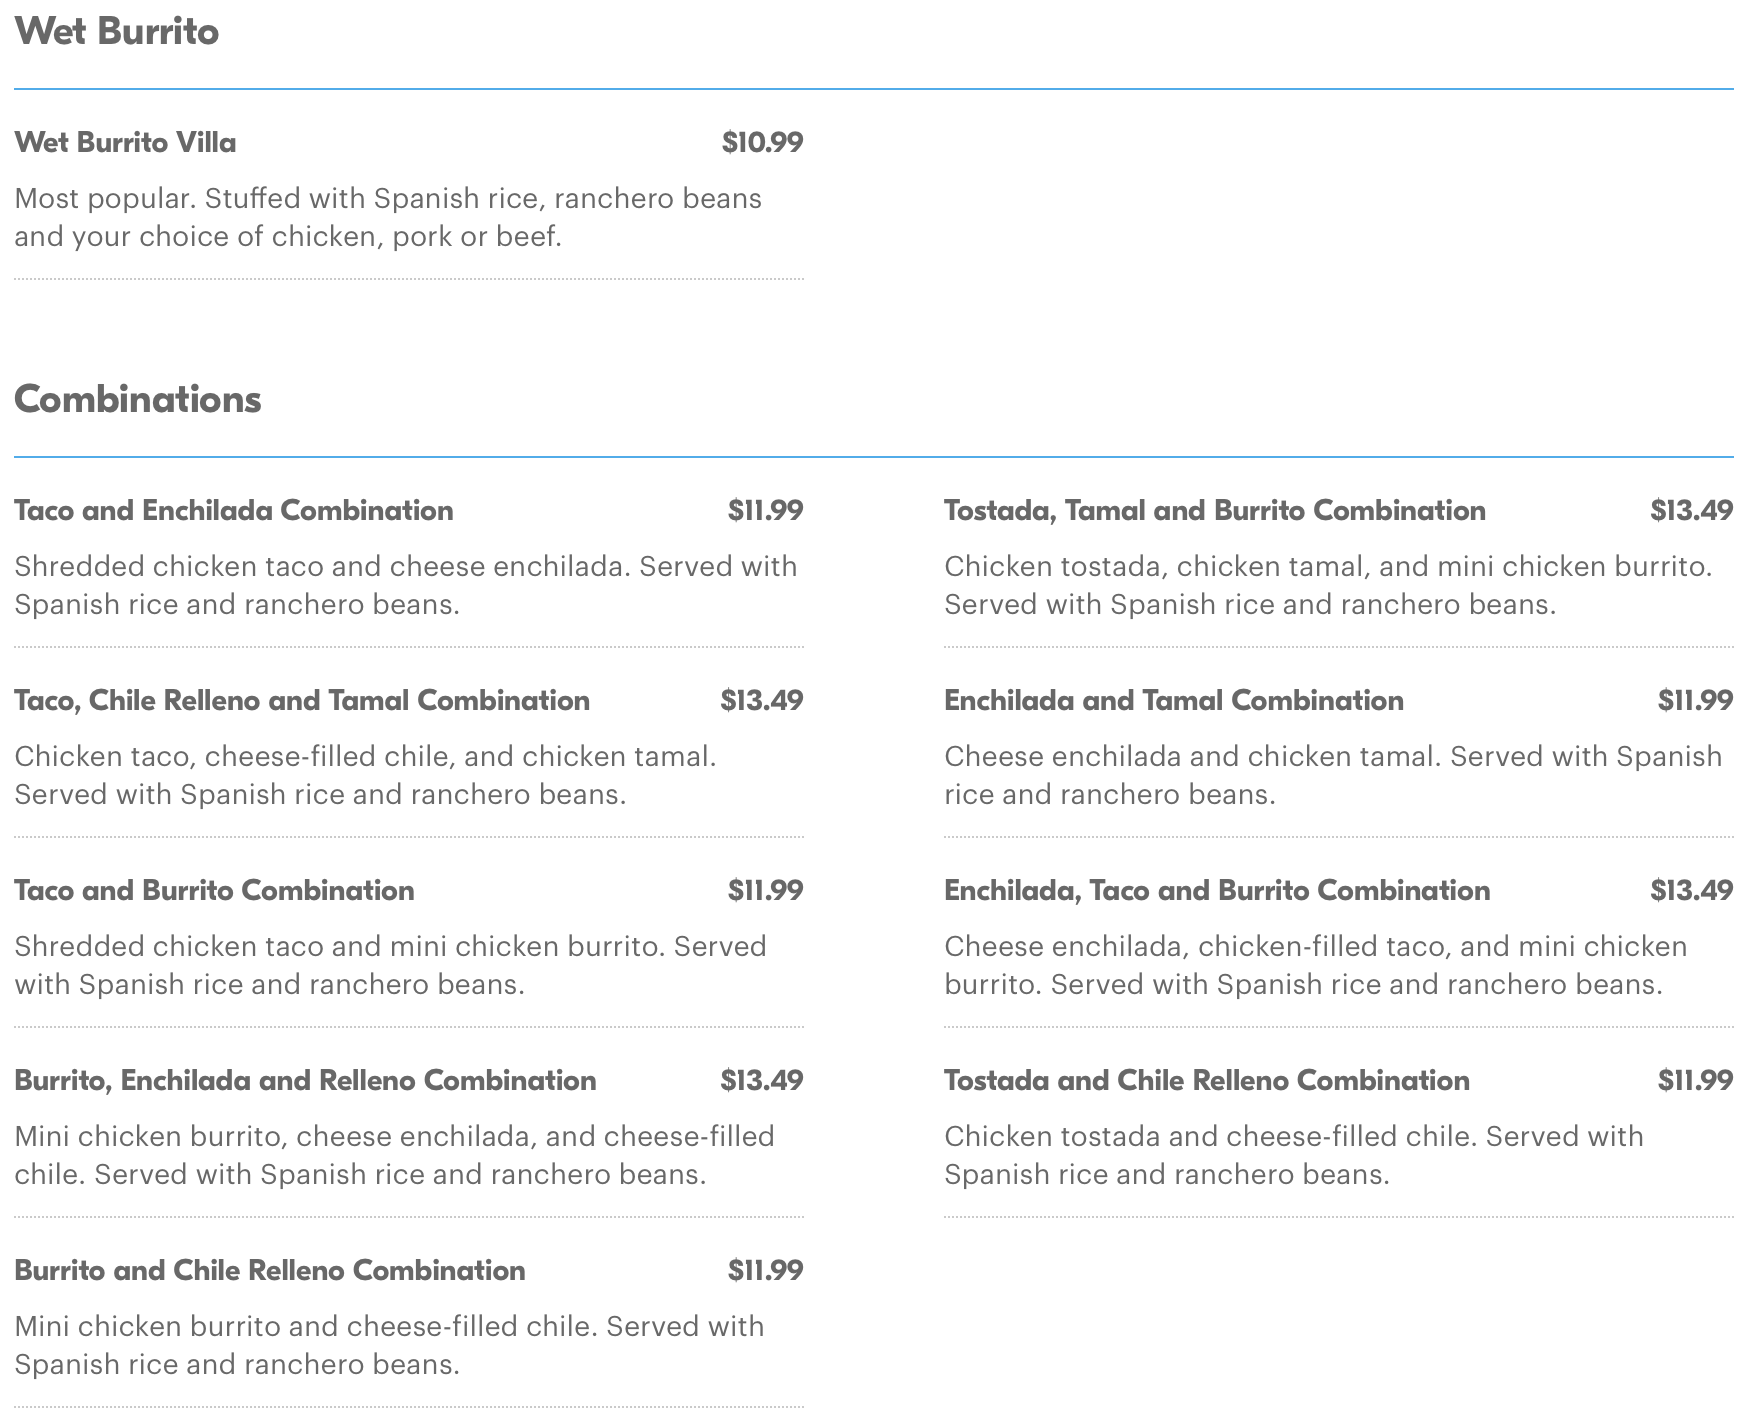Choose Burrito, Enchilada and Relleno Combination

point(305,1080)
